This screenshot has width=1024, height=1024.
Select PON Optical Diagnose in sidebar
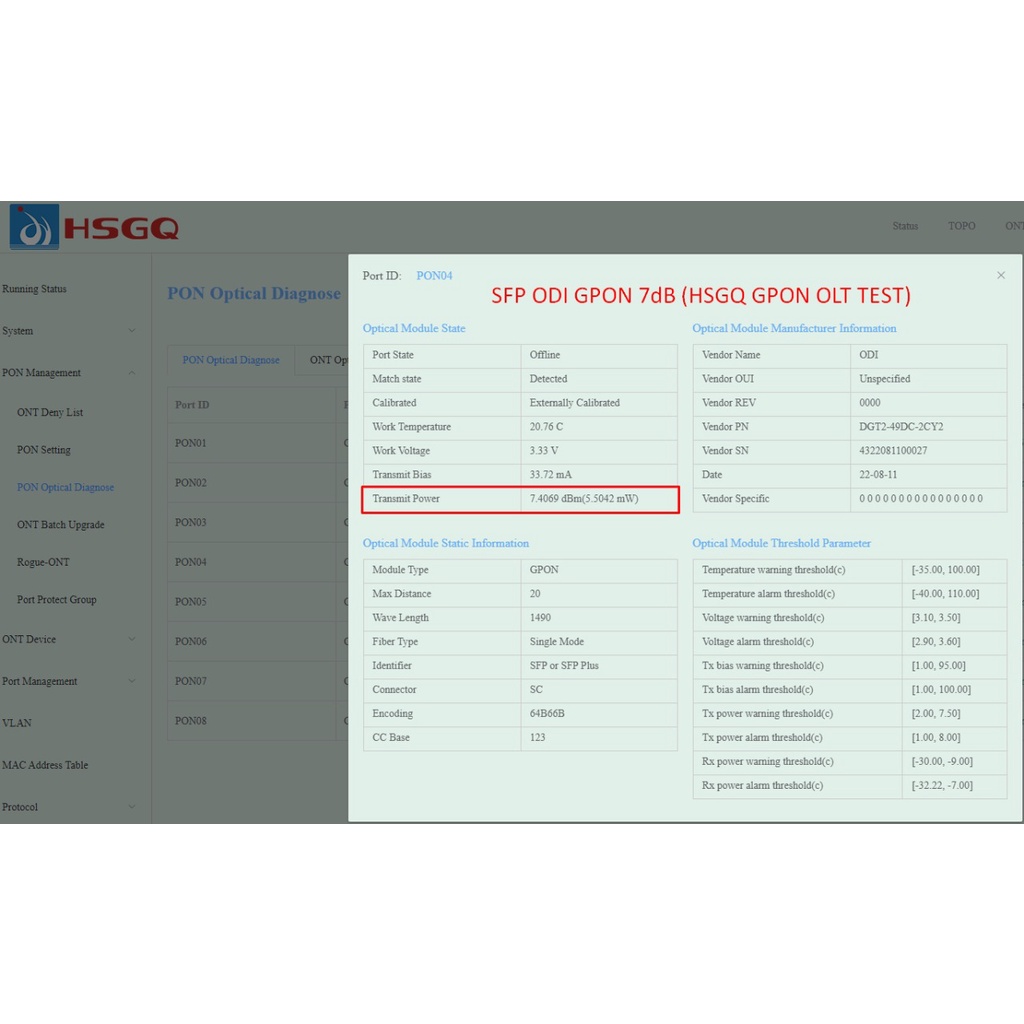pyautogui.click(x=66, y=487)
